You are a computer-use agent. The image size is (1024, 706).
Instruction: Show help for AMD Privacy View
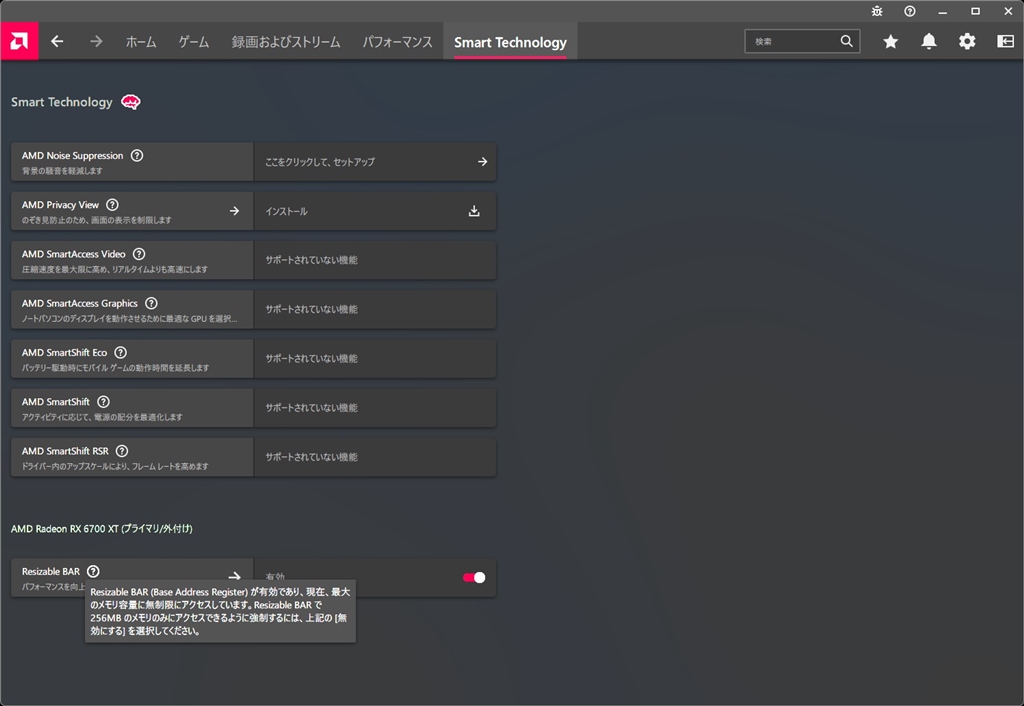(x=112, y=204)
